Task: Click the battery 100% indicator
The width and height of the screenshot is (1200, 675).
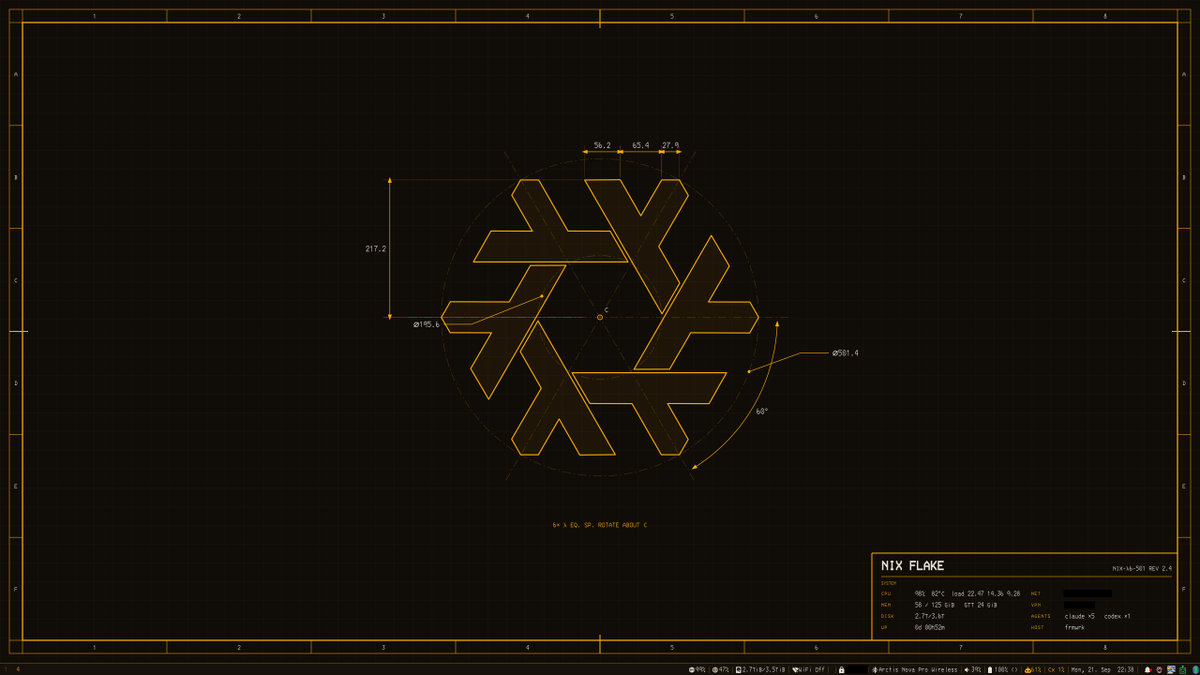Action: (x=1003, y=669)
